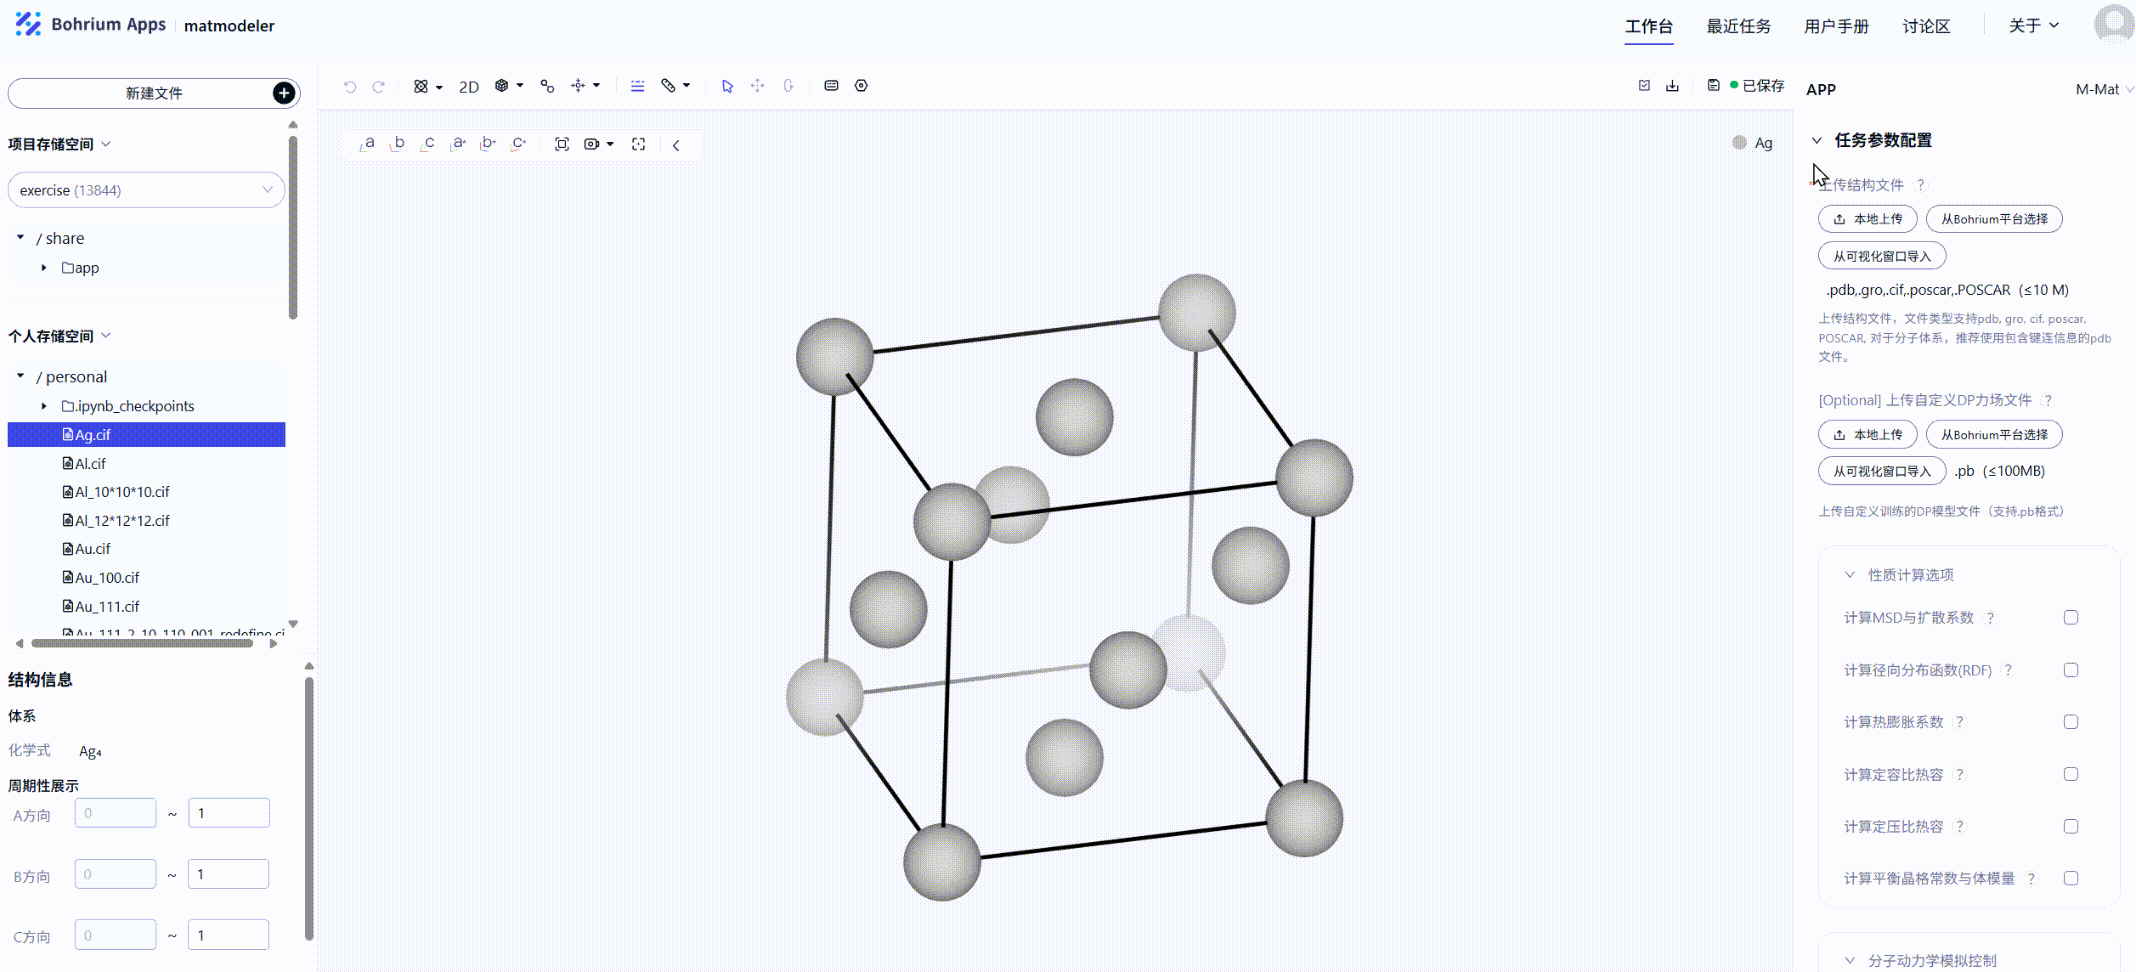This screenshot has width=2136, height=972.
Task: Toggle the blue lines display icon
Action: click(x=637, y=86)
